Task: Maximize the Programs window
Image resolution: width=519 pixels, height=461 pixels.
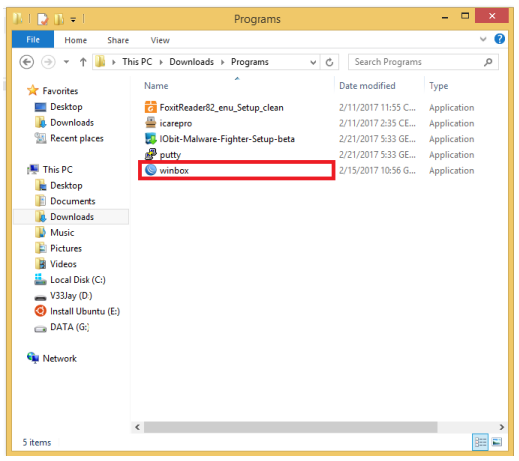Action: tap(465, 16)
